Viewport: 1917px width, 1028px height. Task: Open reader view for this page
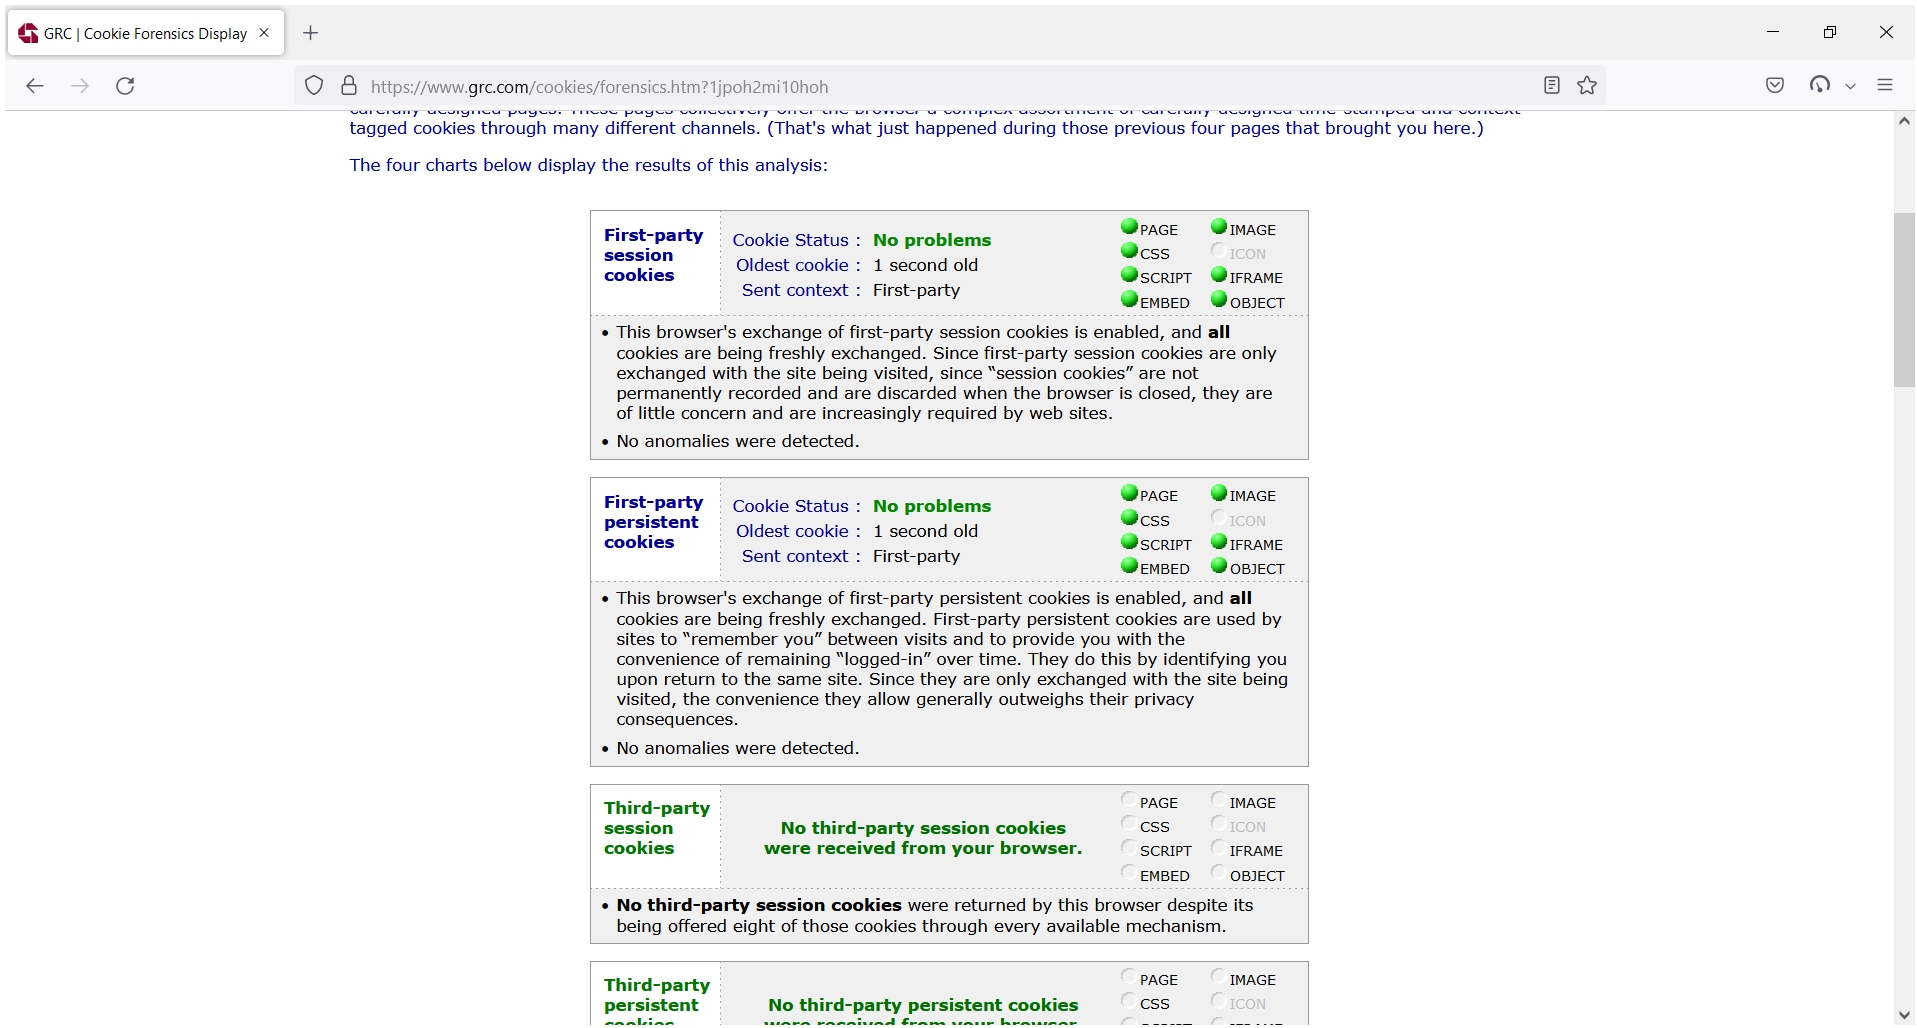(1551, 86)
